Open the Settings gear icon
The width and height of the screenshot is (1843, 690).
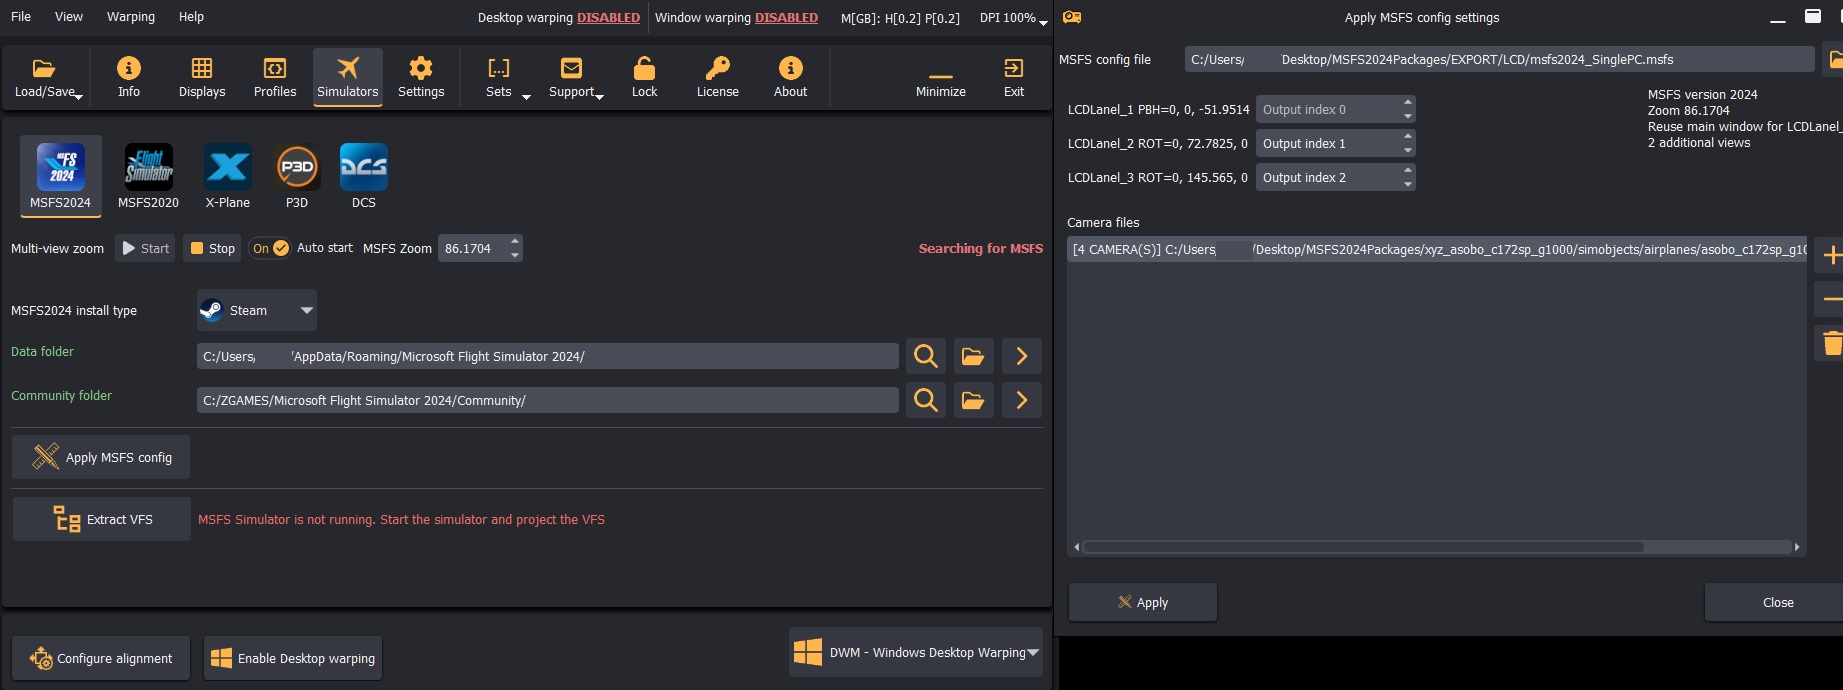[421, 77]
